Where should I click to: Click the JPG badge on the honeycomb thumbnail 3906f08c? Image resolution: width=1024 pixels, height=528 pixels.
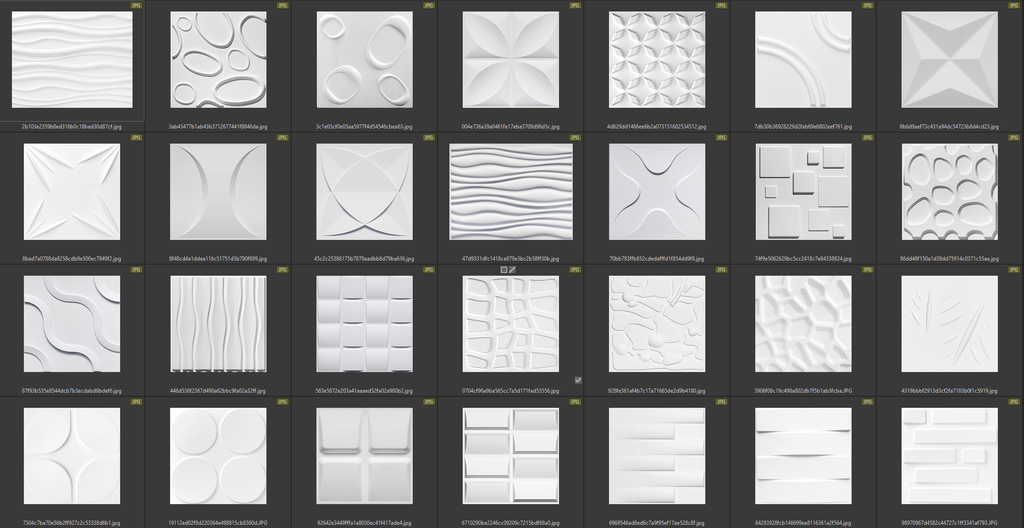pyautogui.click(x=868, y=269)
